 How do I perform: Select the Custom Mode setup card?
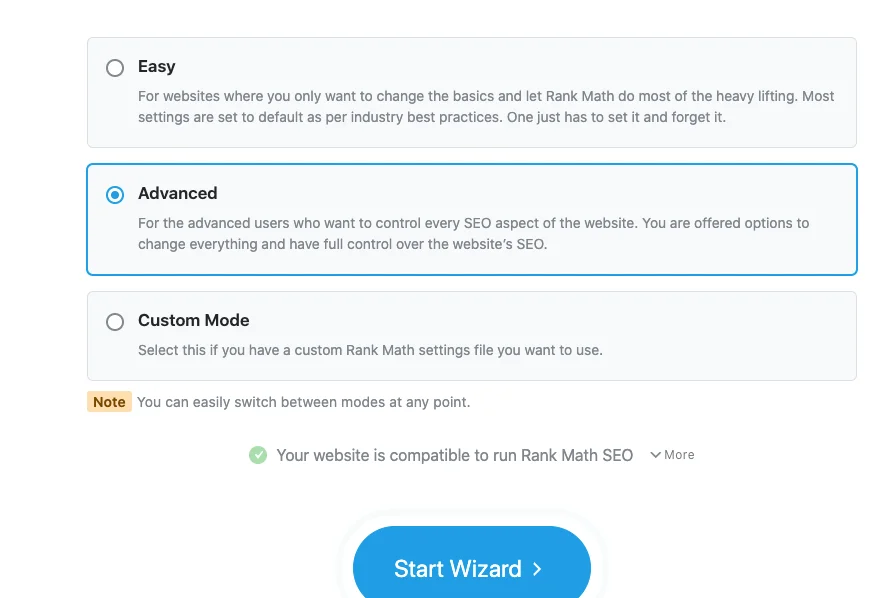click(x=470, y=333)
